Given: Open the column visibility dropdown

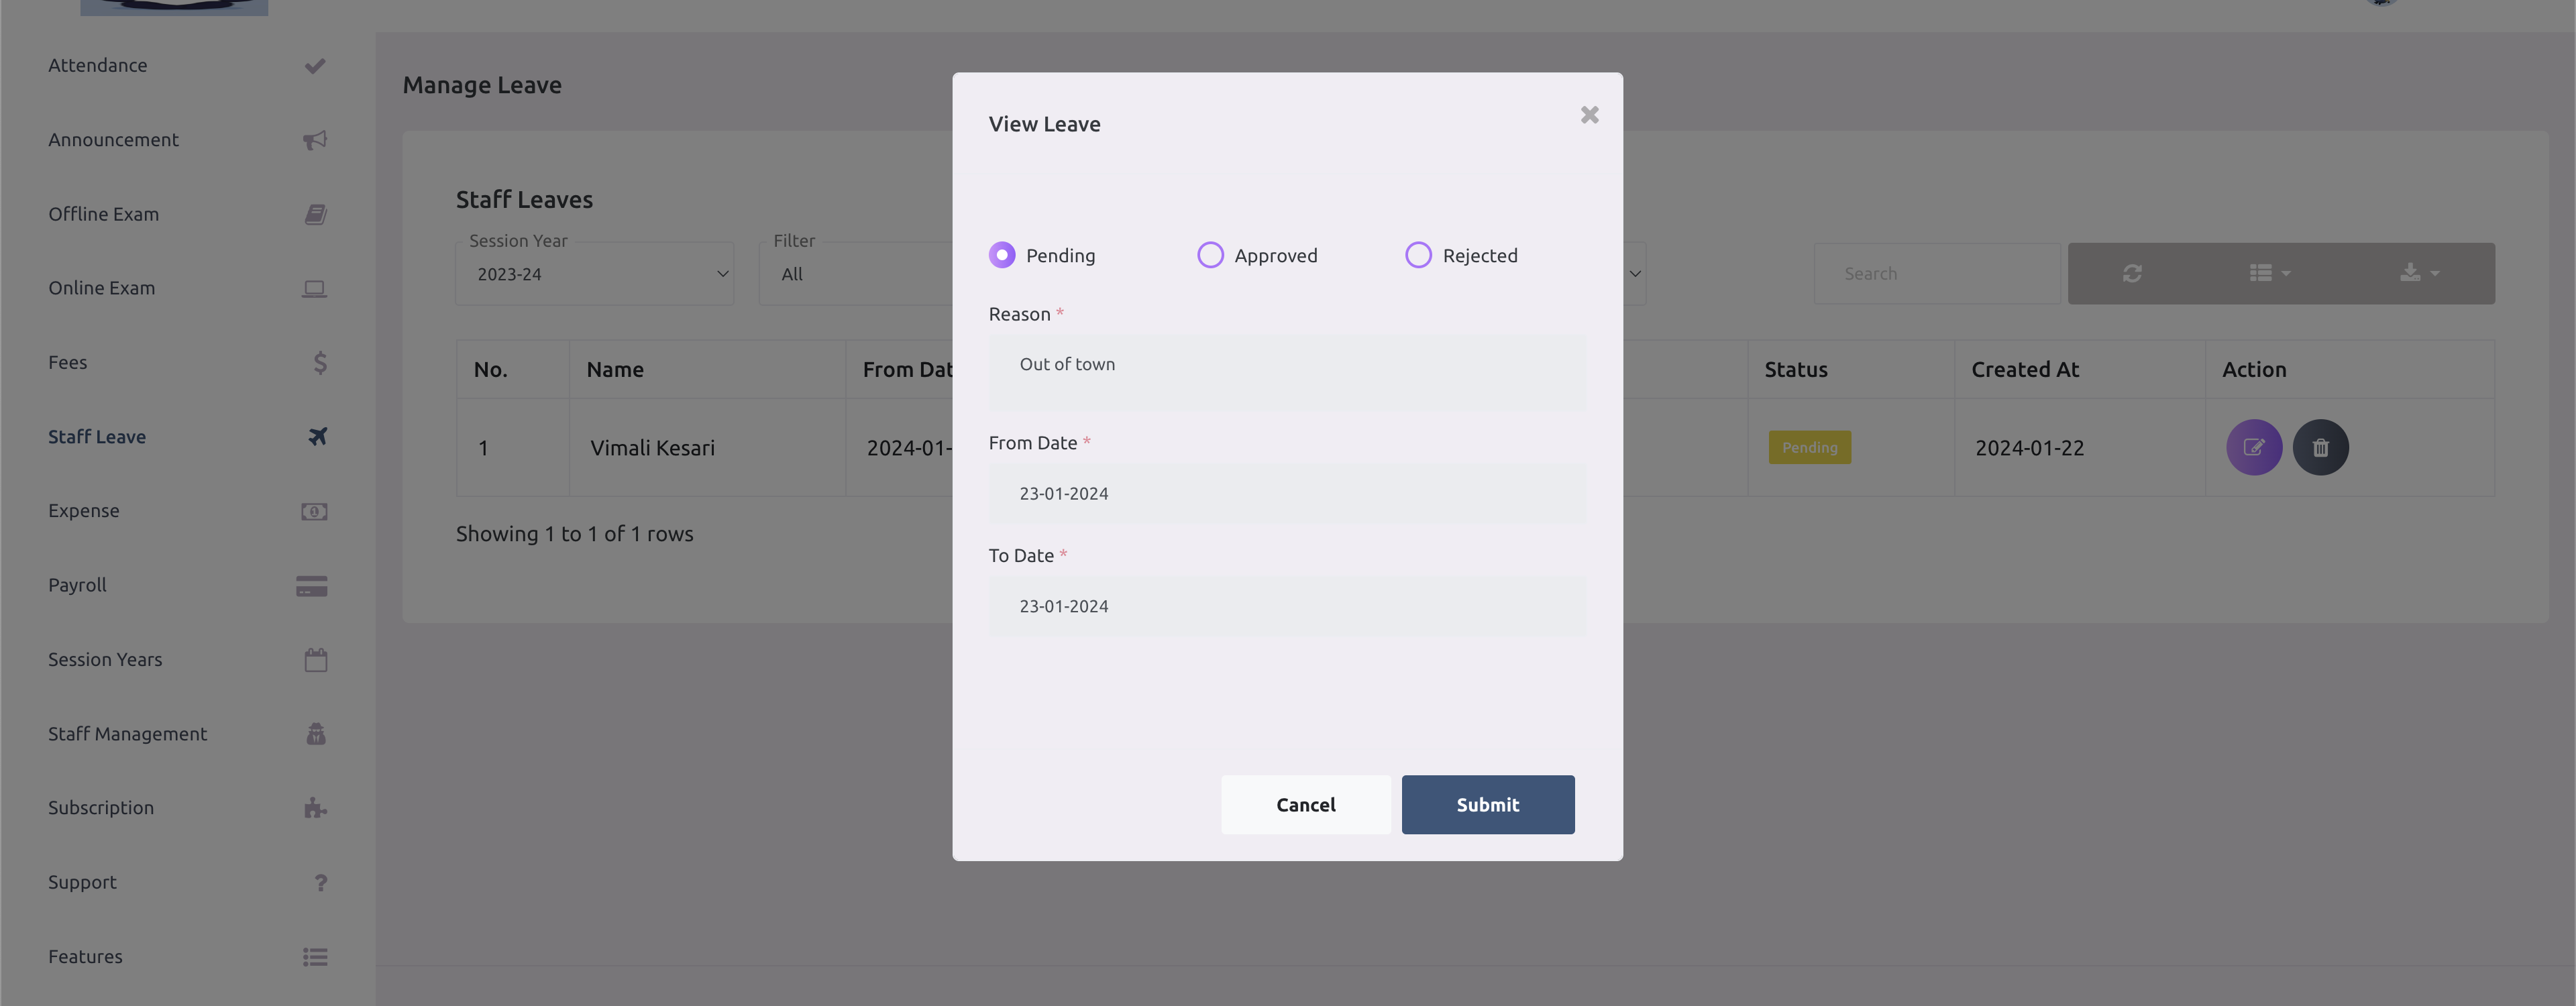Looking at the screenshot, I should point(2268,272).
